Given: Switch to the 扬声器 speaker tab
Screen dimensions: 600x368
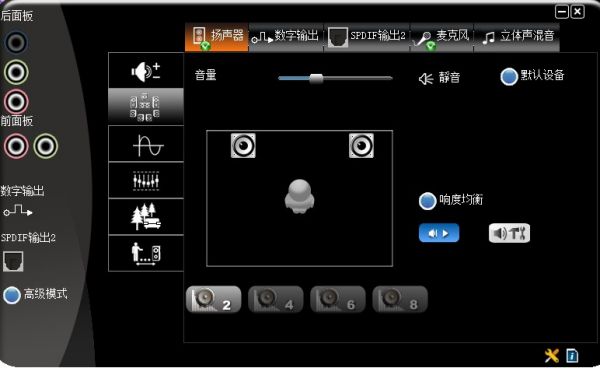Looking at the screenshot, I should click(x=217, y=37).
